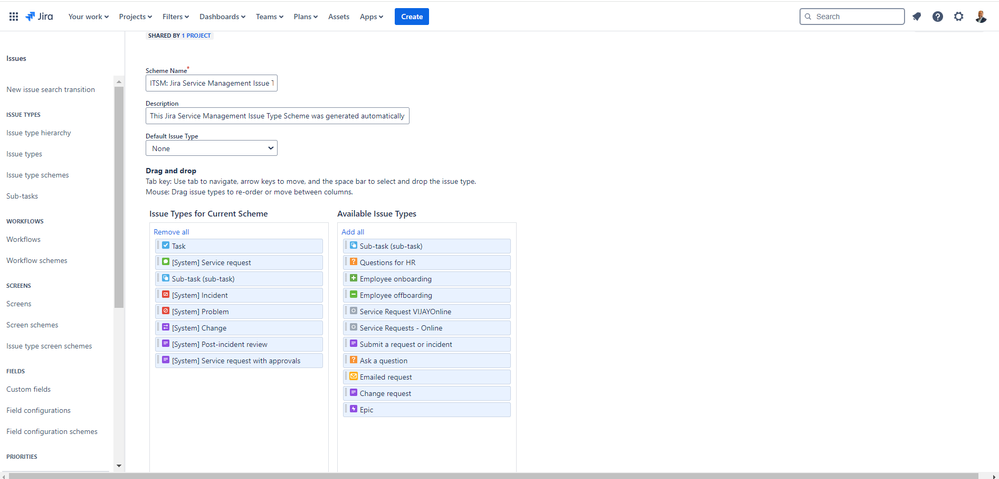The width and height of the screenshot is (999, 479).
Task: Click the Remove all link
Action: (171, 232)
